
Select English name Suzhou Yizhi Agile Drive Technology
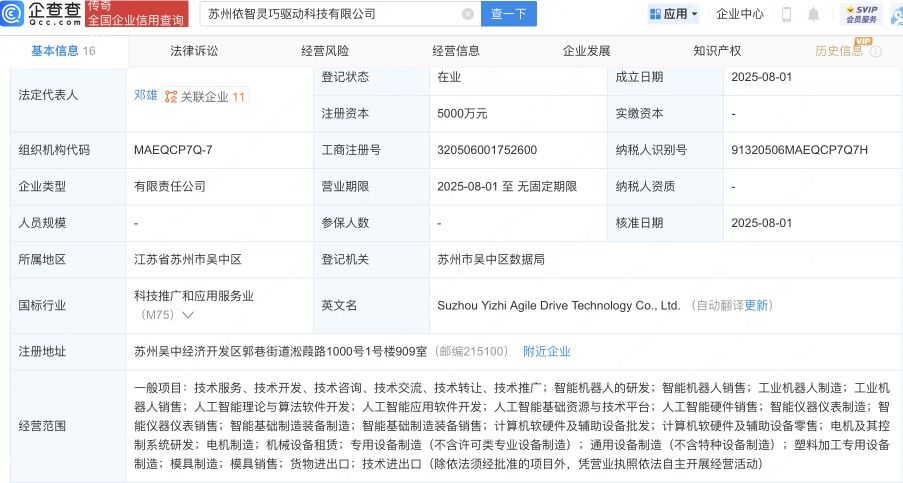pos(559,305)
